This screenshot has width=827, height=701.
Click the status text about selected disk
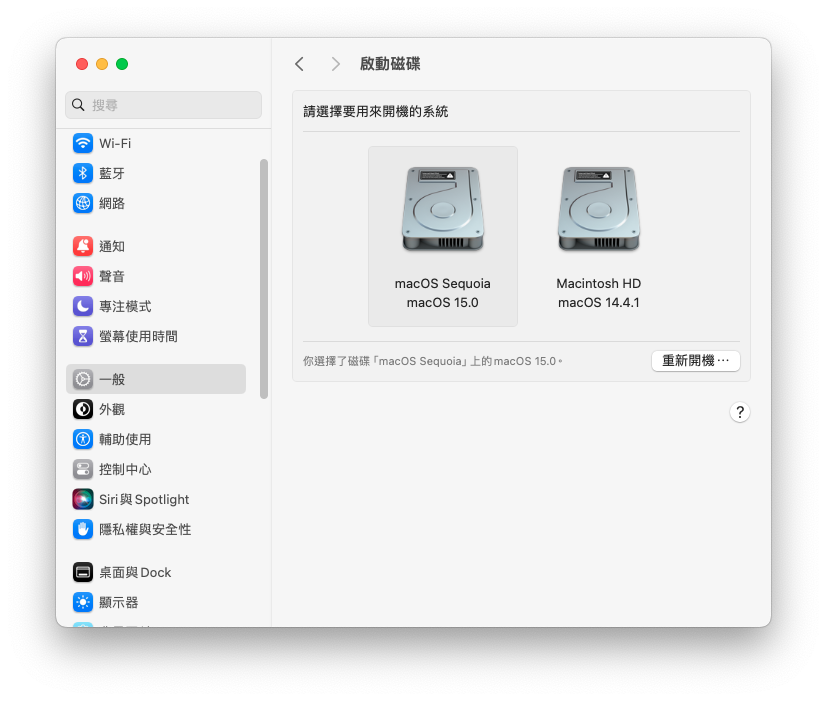432,361
